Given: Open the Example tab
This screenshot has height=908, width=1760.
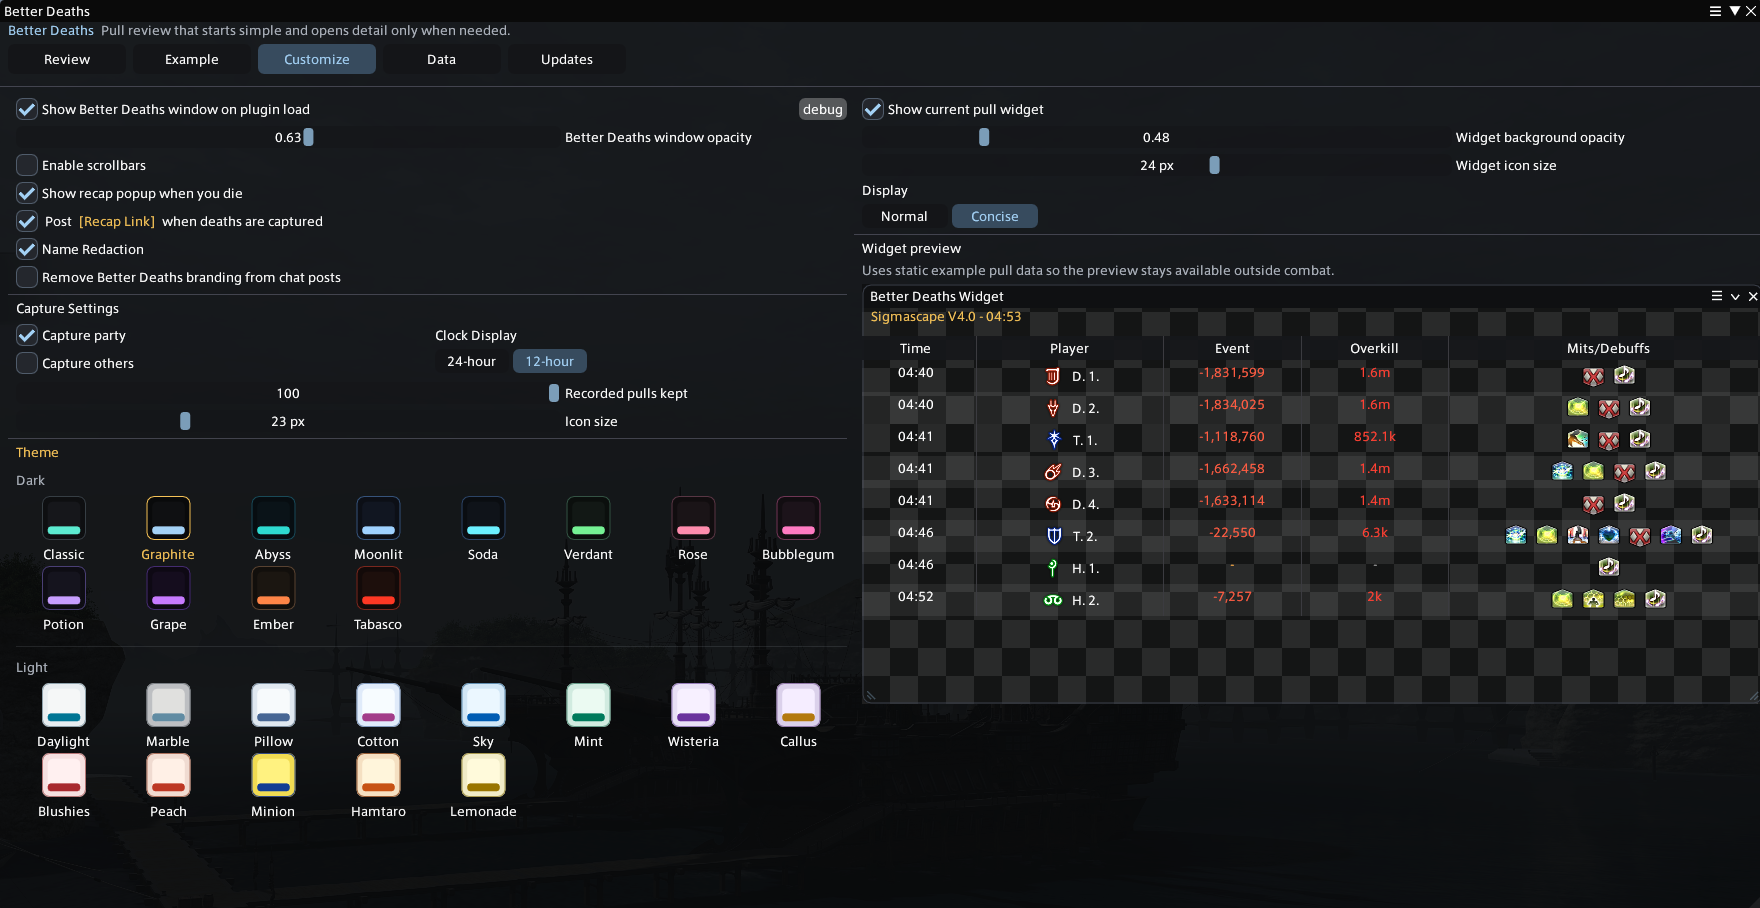Looking at the screenshot, I should click(192, 59).
